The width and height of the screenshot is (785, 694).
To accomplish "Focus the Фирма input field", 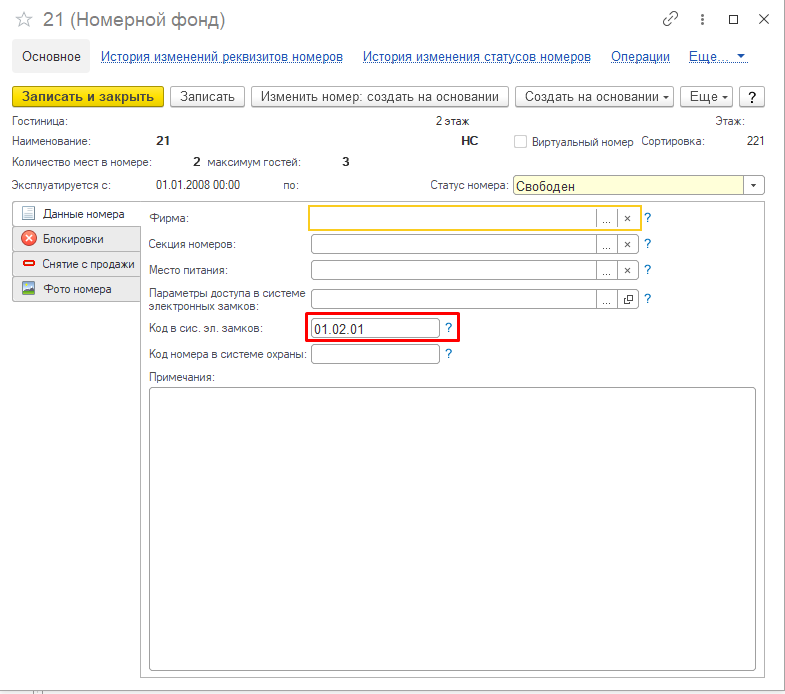I will pyautogui.click(x=453, y=218).
